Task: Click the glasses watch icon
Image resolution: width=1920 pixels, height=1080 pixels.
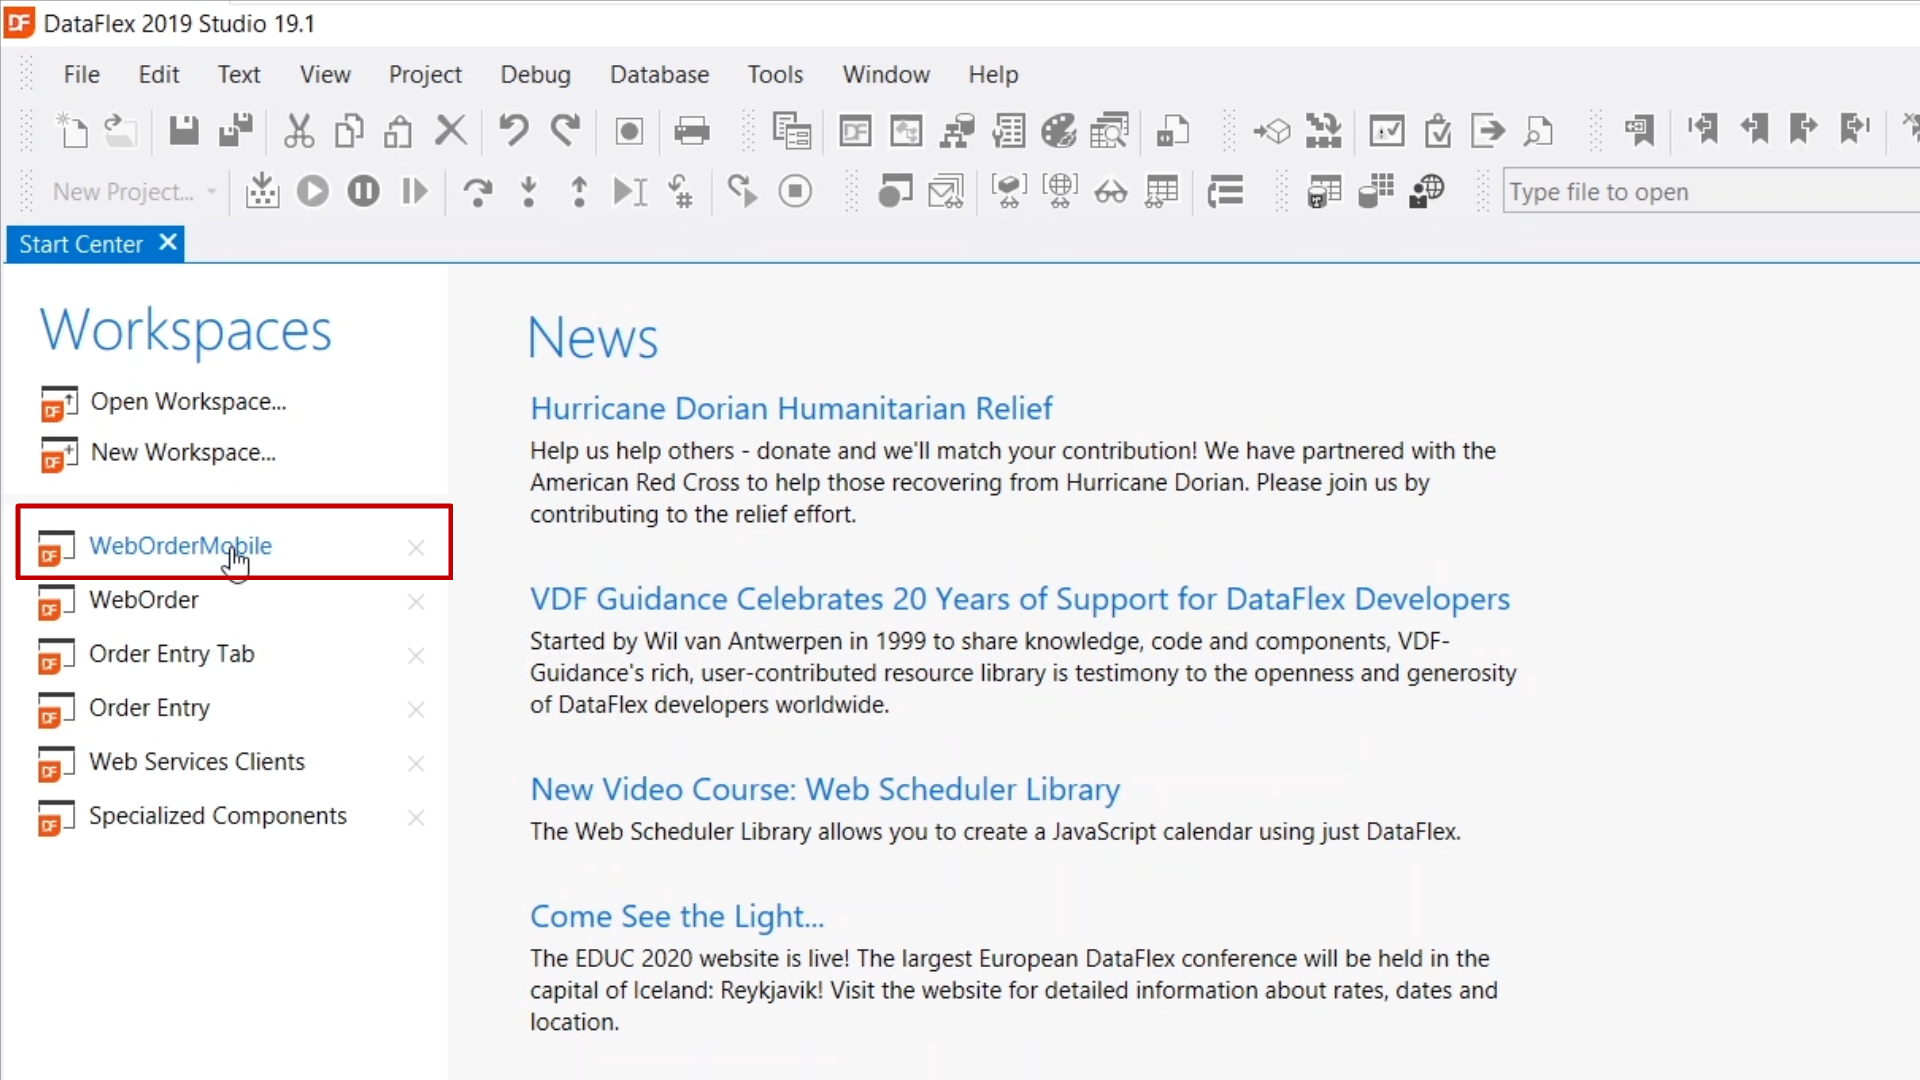Action: [x=1110, y=191]
